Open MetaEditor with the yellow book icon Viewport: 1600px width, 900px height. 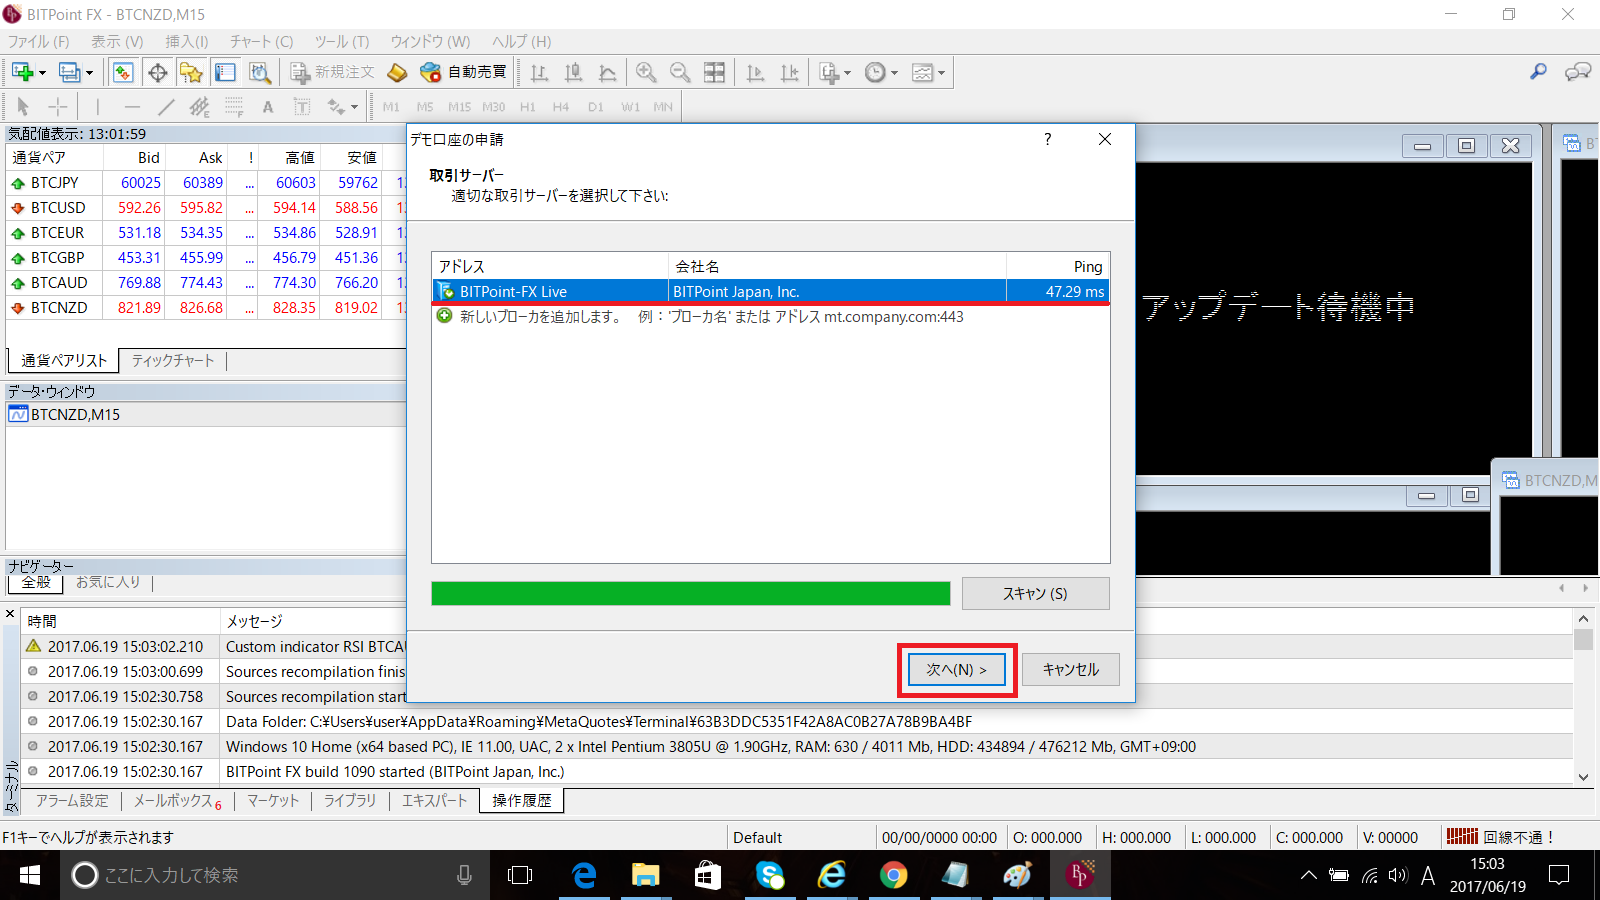(x=397, y=72)
